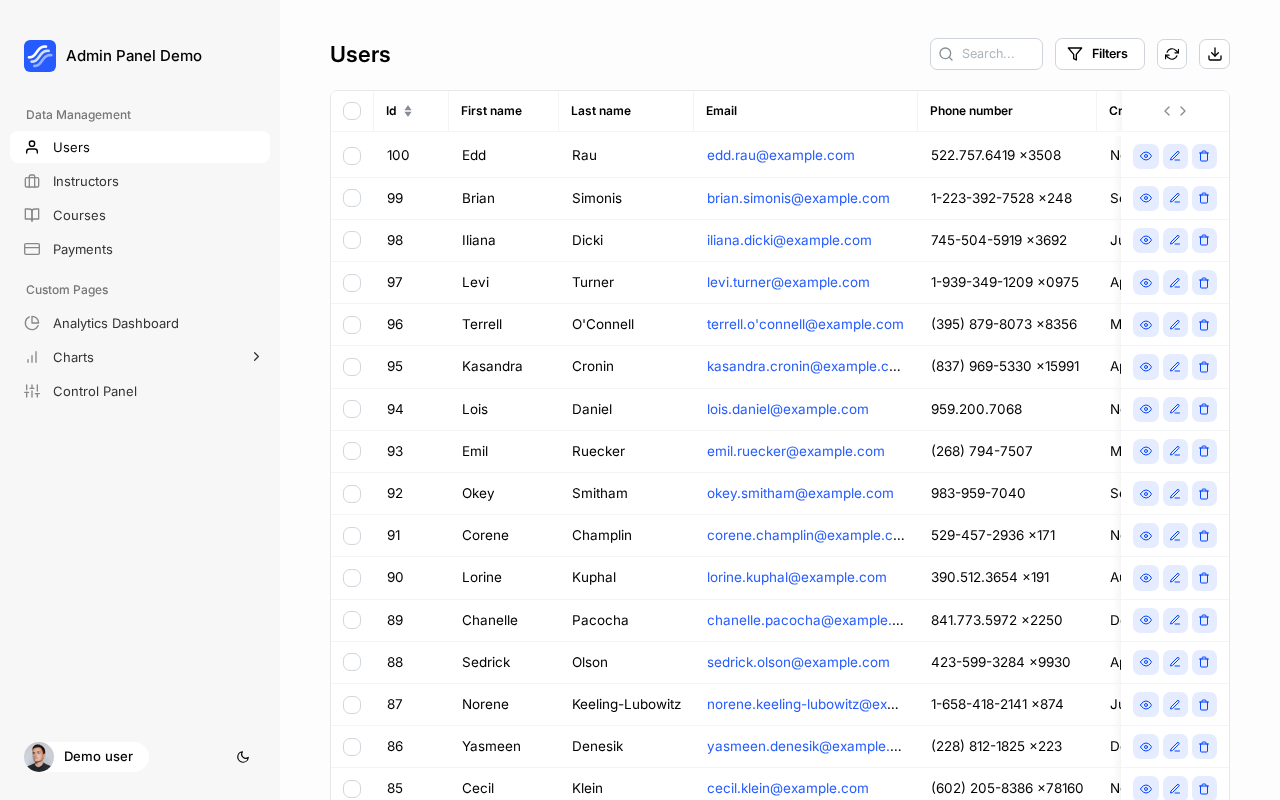View details of Iliana Dicki with eye icon
The width and height of the screenshot is (1280, 800).
point(1146,240)
